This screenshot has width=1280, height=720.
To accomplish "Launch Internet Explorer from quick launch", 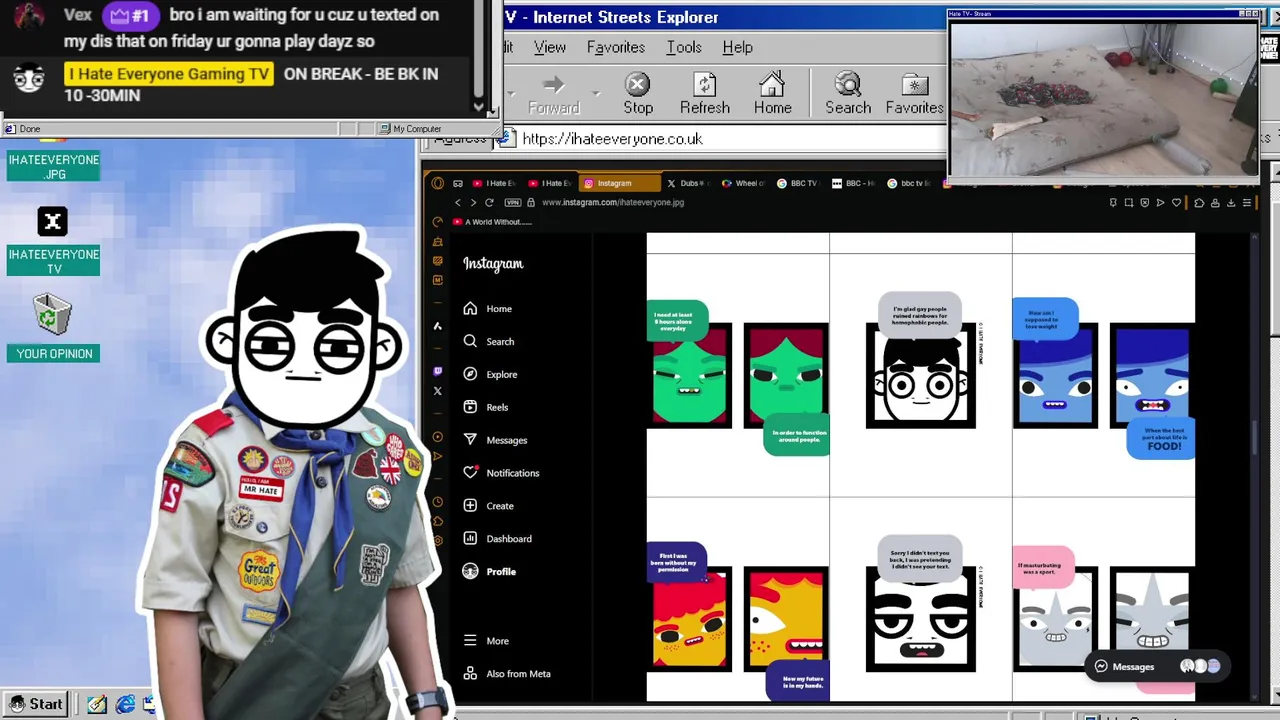I will 125,705.
